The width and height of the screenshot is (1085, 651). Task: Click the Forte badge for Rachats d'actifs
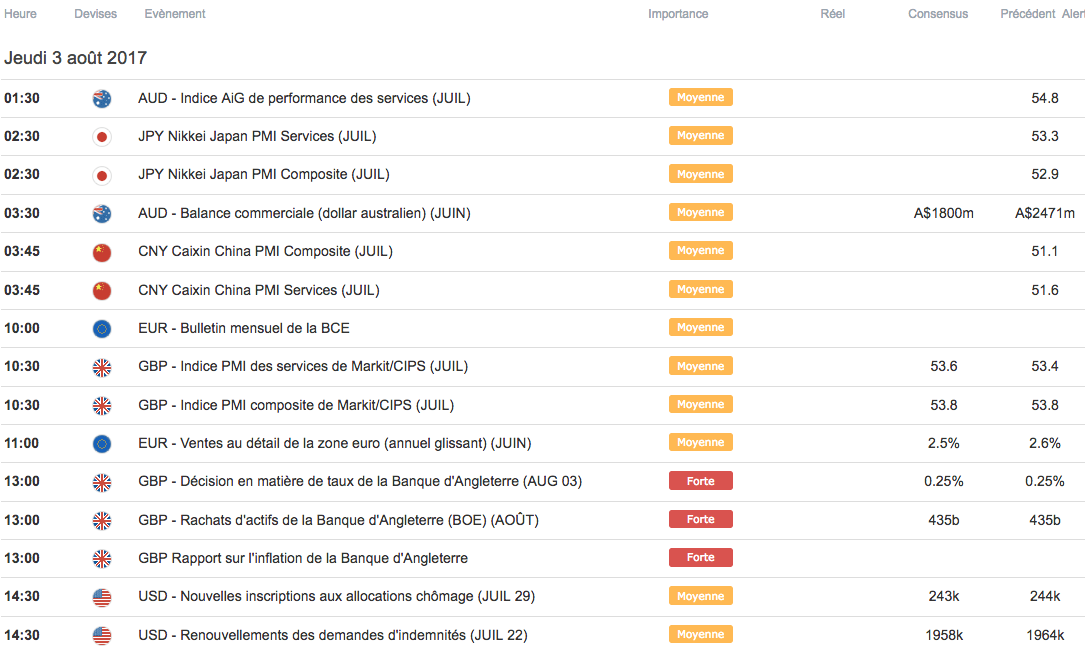pyautogui.click(x=700, y=520)
